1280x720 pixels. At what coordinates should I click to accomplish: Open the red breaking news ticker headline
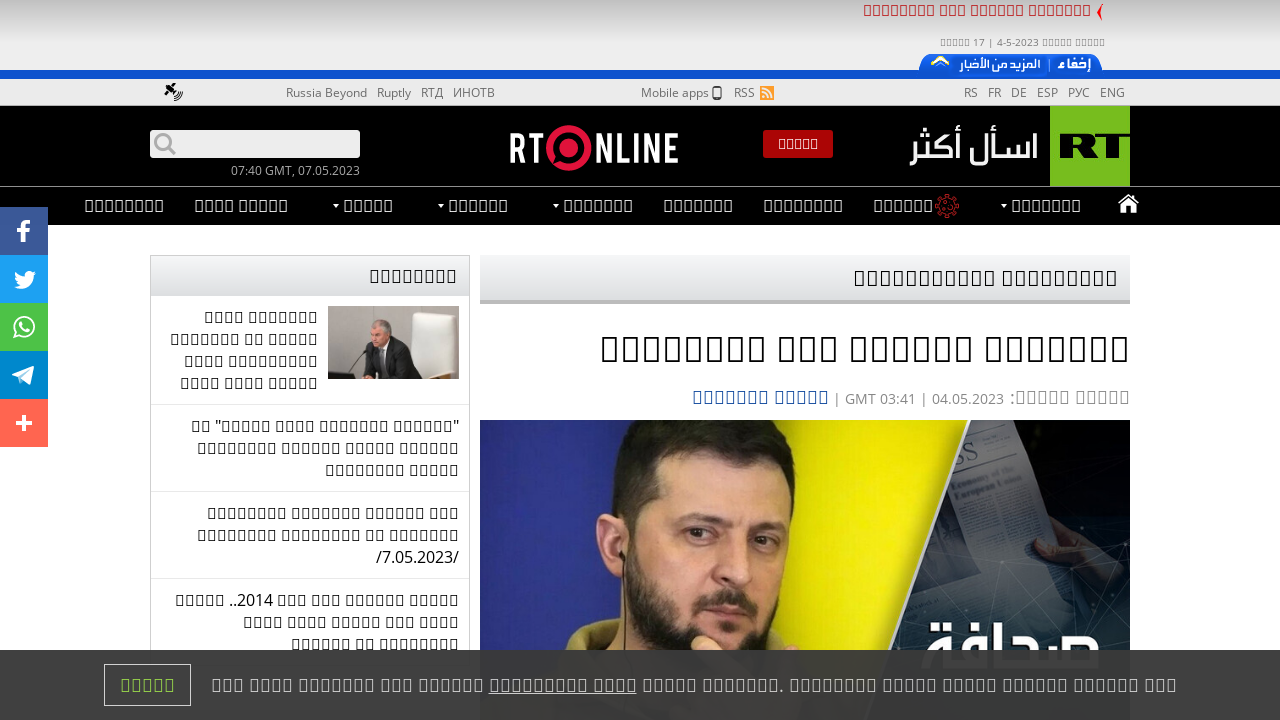(x=977, y=11)
